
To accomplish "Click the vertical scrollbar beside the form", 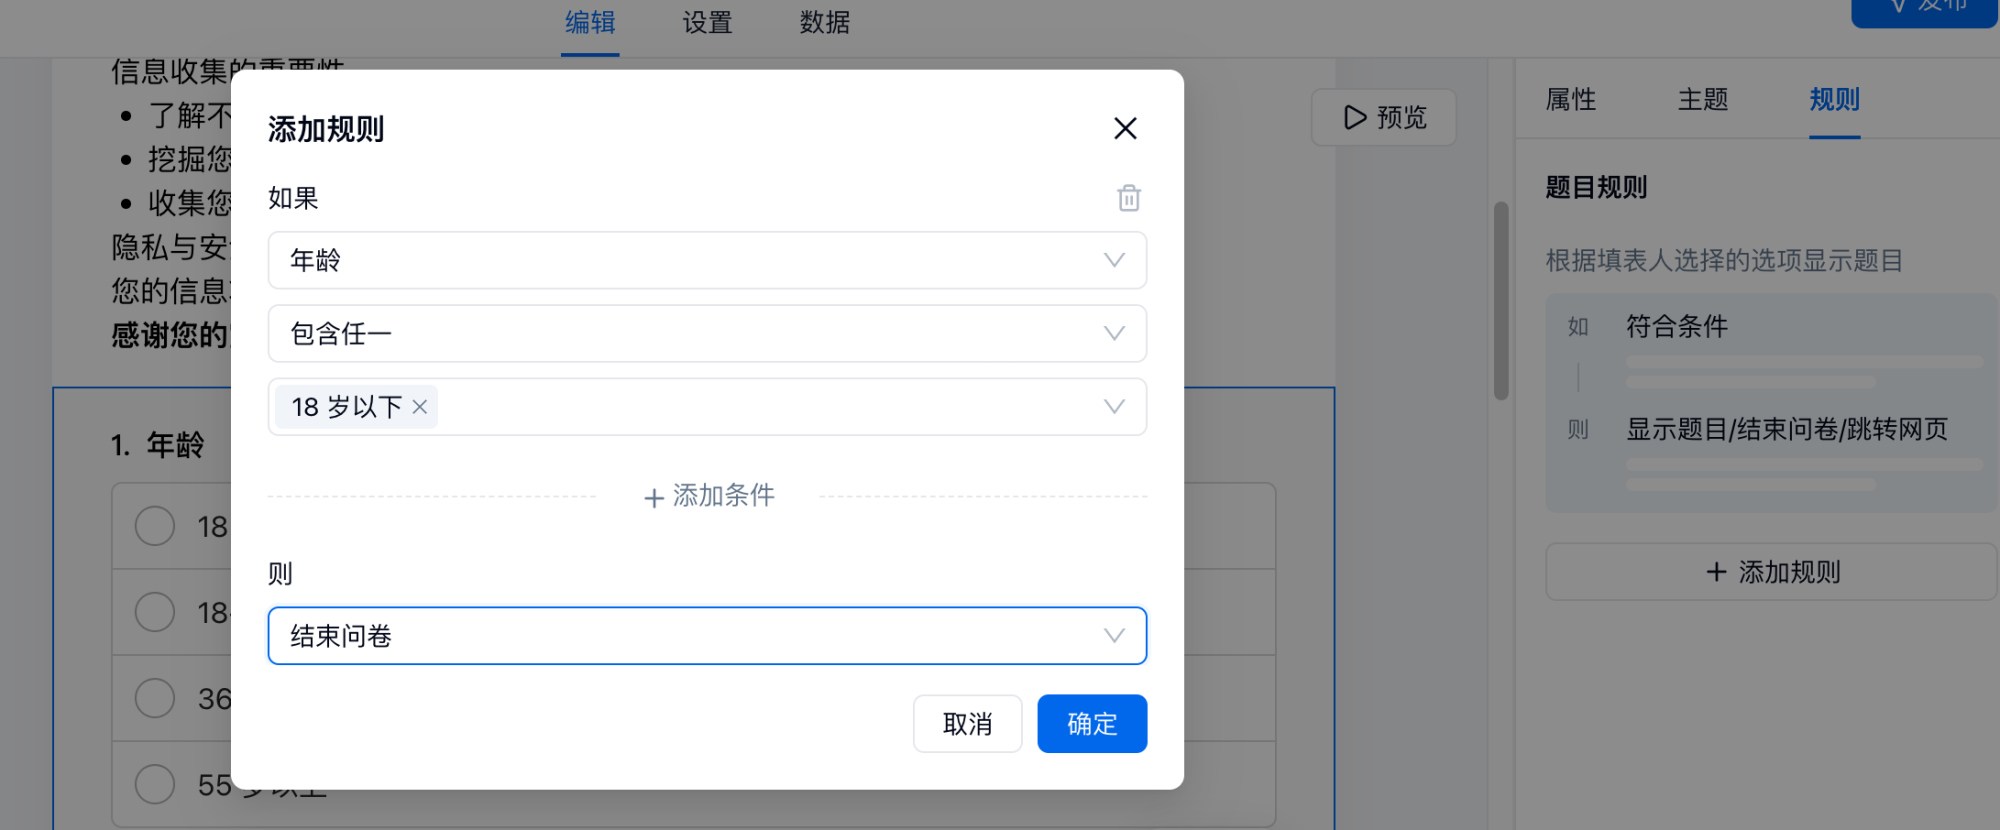I will pyautogui.click(x=1500, y=300).
